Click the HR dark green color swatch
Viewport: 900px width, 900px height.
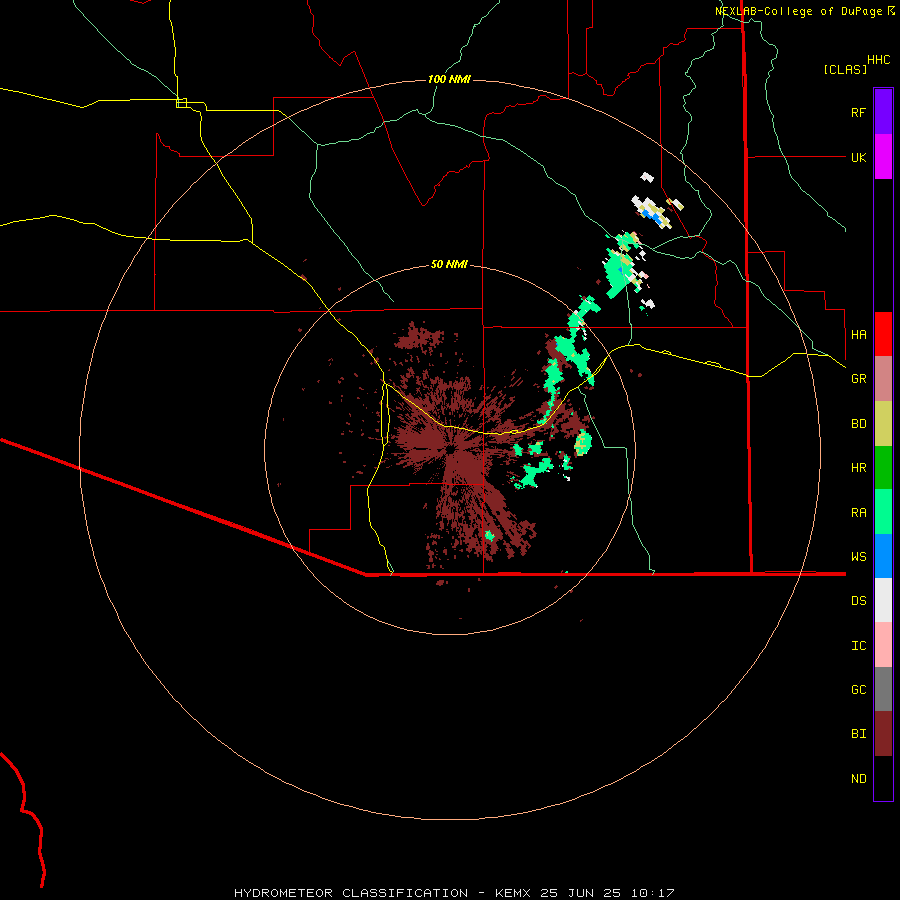click(883, 467)
